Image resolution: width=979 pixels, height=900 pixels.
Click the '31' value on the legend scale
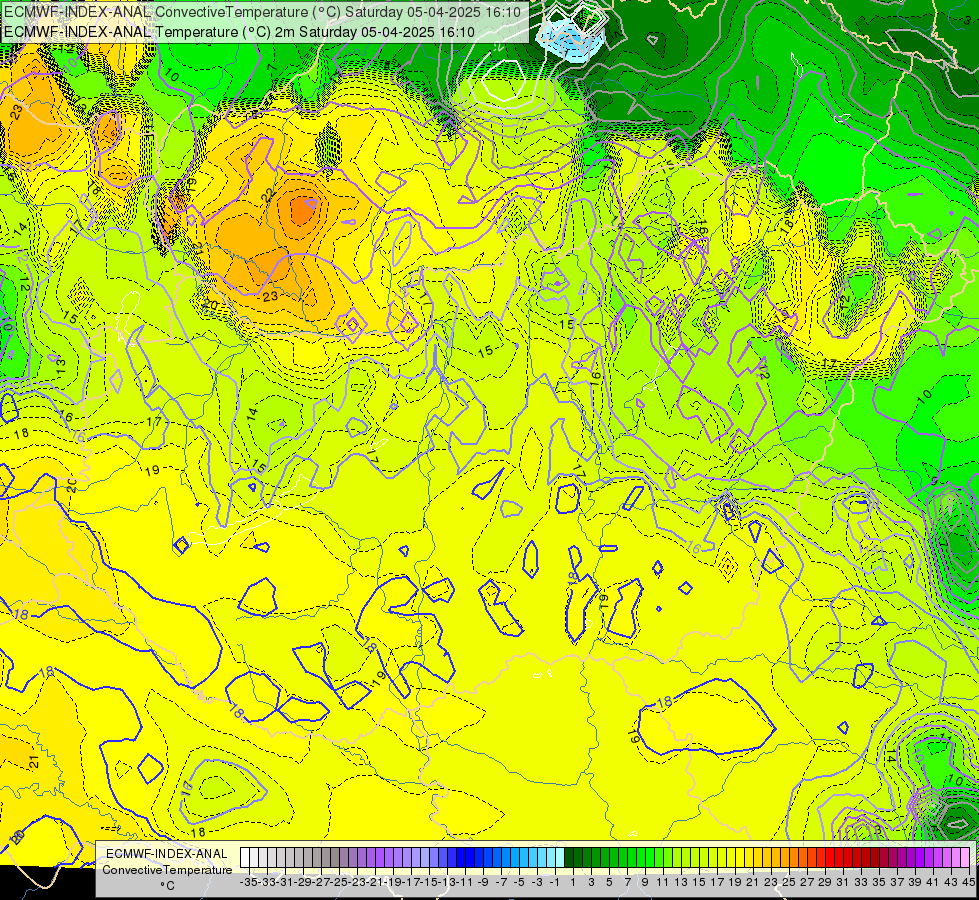[843, 882]
